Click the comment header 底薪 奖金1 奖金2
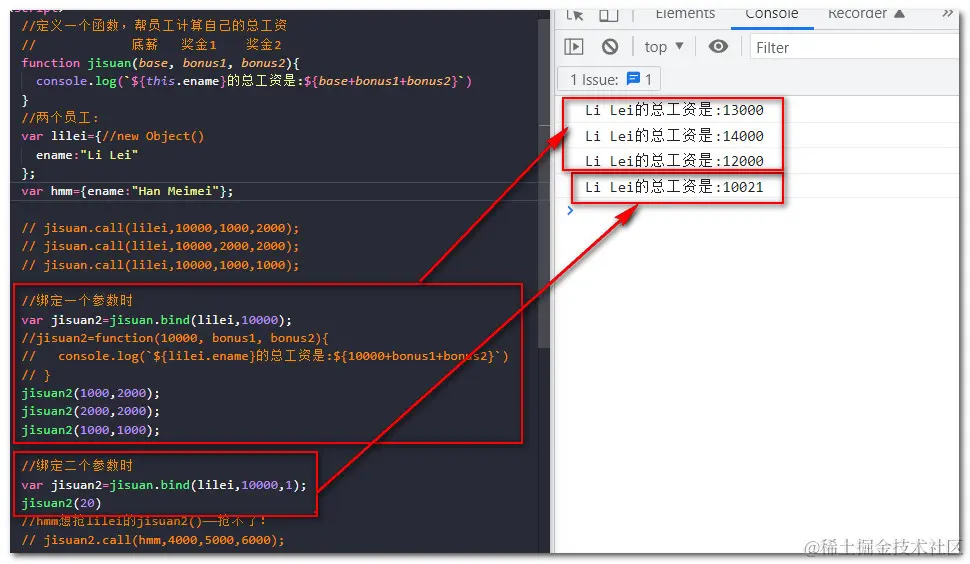The width and height of the screenshot is (970, 564). pos(151,45)
